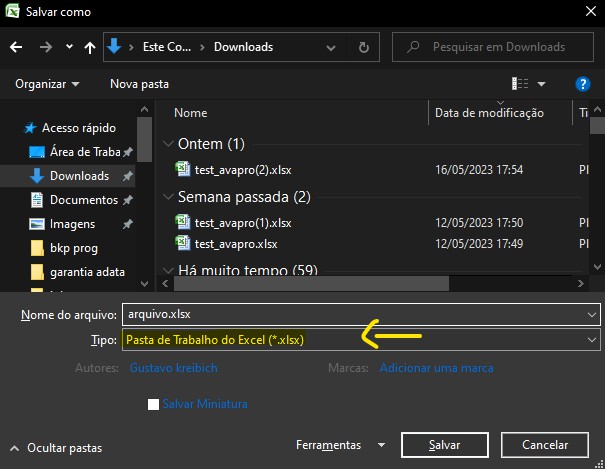Open the Documentos folder in sidebar

pos(84,200)
